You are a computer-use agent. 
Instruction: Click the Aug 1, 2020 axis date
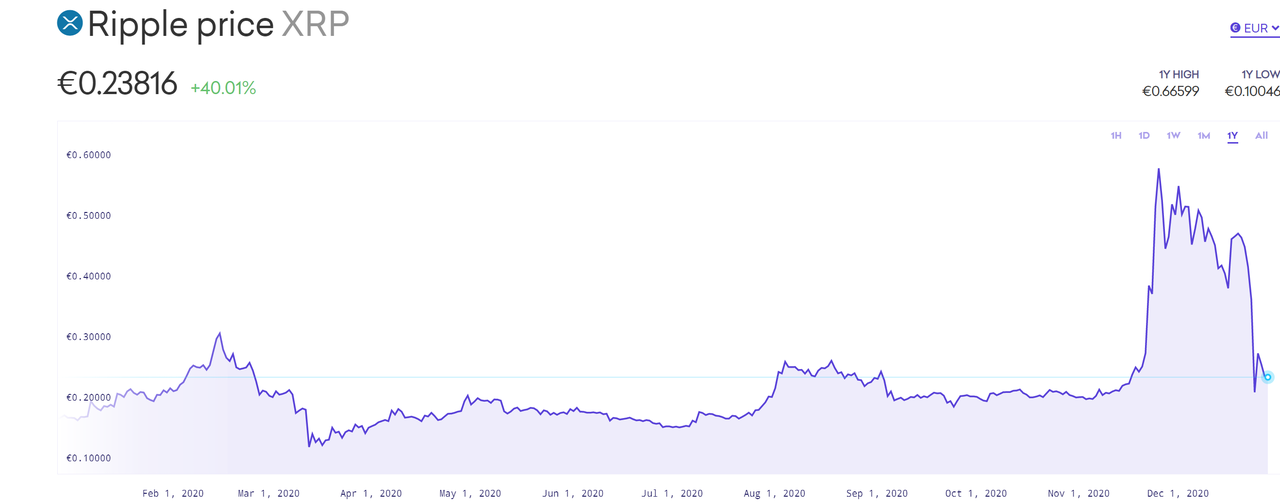[774, 493]
